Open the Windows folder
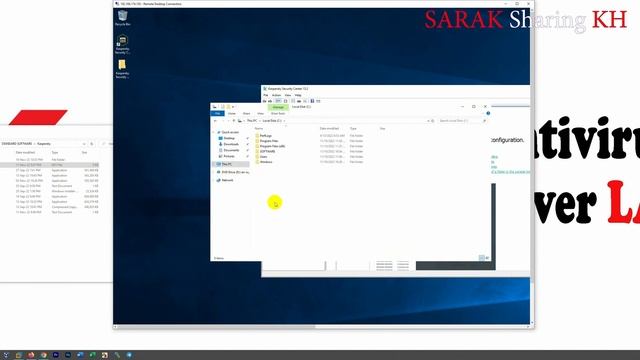This screenshot has height=360, width=640. [264, 162]
